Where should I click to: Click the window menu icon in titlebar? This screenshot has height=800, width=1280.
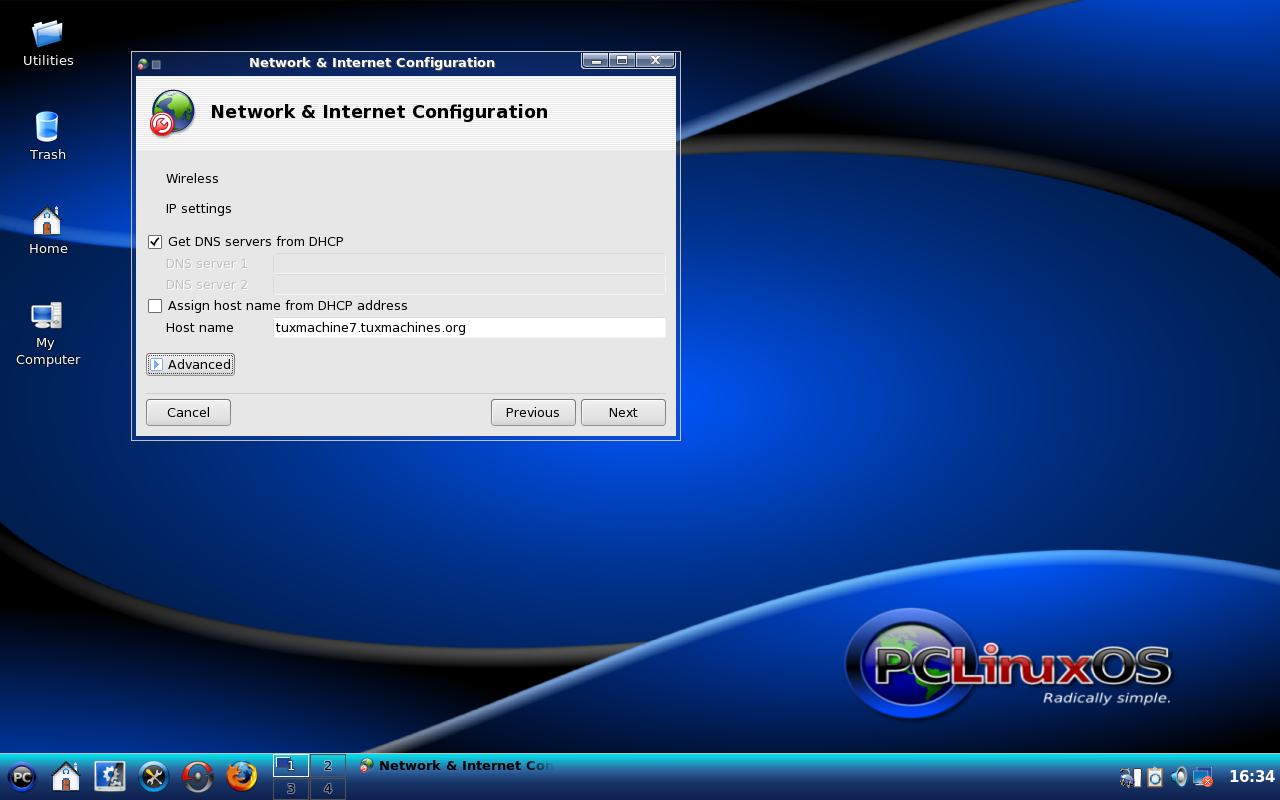pyautogui.click(x=143, y=64)
